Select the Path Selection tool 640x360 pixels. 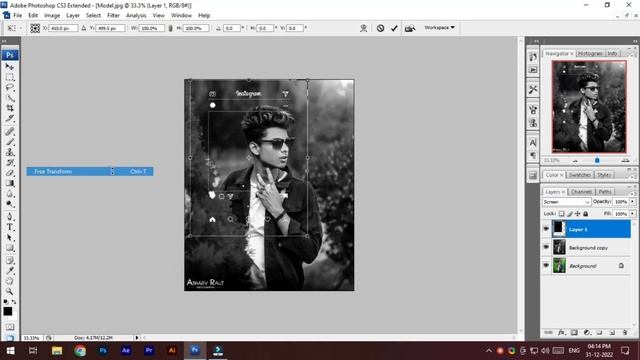pos(9,238)
